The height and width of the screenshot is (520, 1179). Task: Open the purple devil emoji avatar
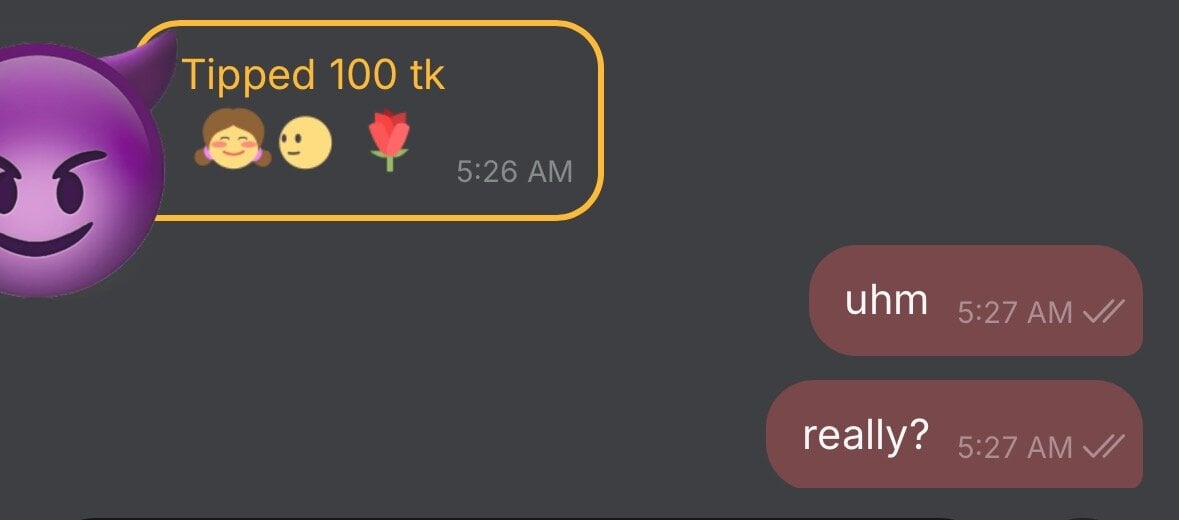[x=81, y=165]
